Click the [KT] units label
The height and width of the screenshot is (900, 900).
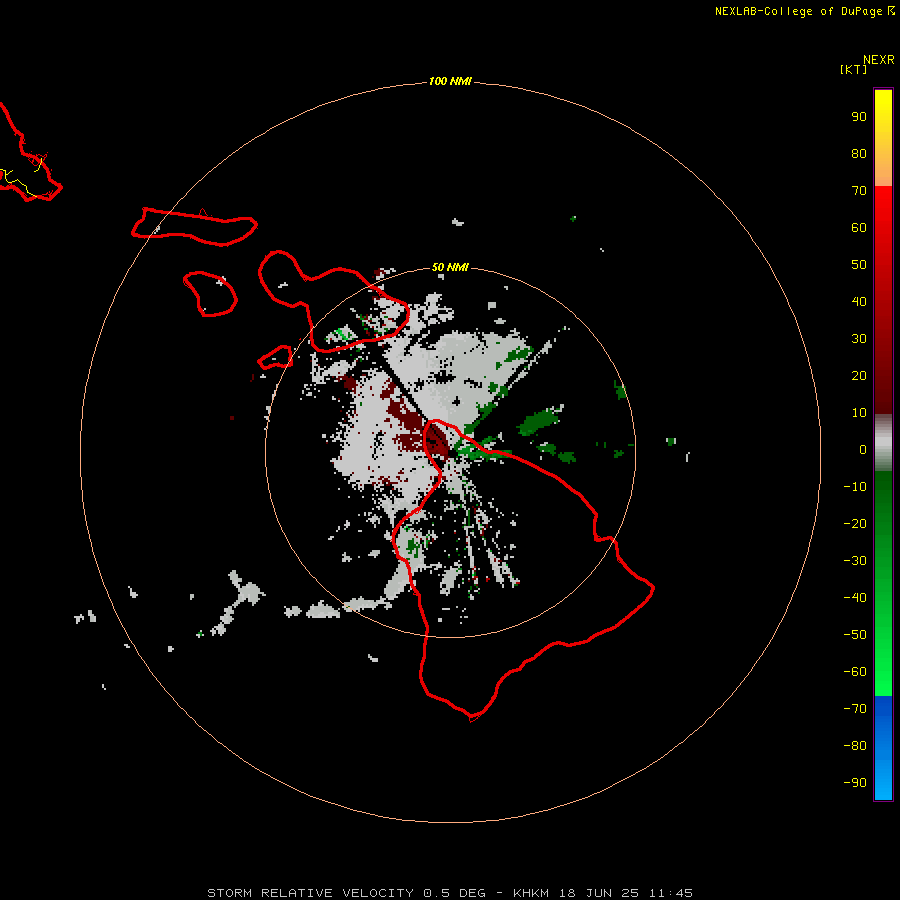pyautogui.click(x=853, y=70)
